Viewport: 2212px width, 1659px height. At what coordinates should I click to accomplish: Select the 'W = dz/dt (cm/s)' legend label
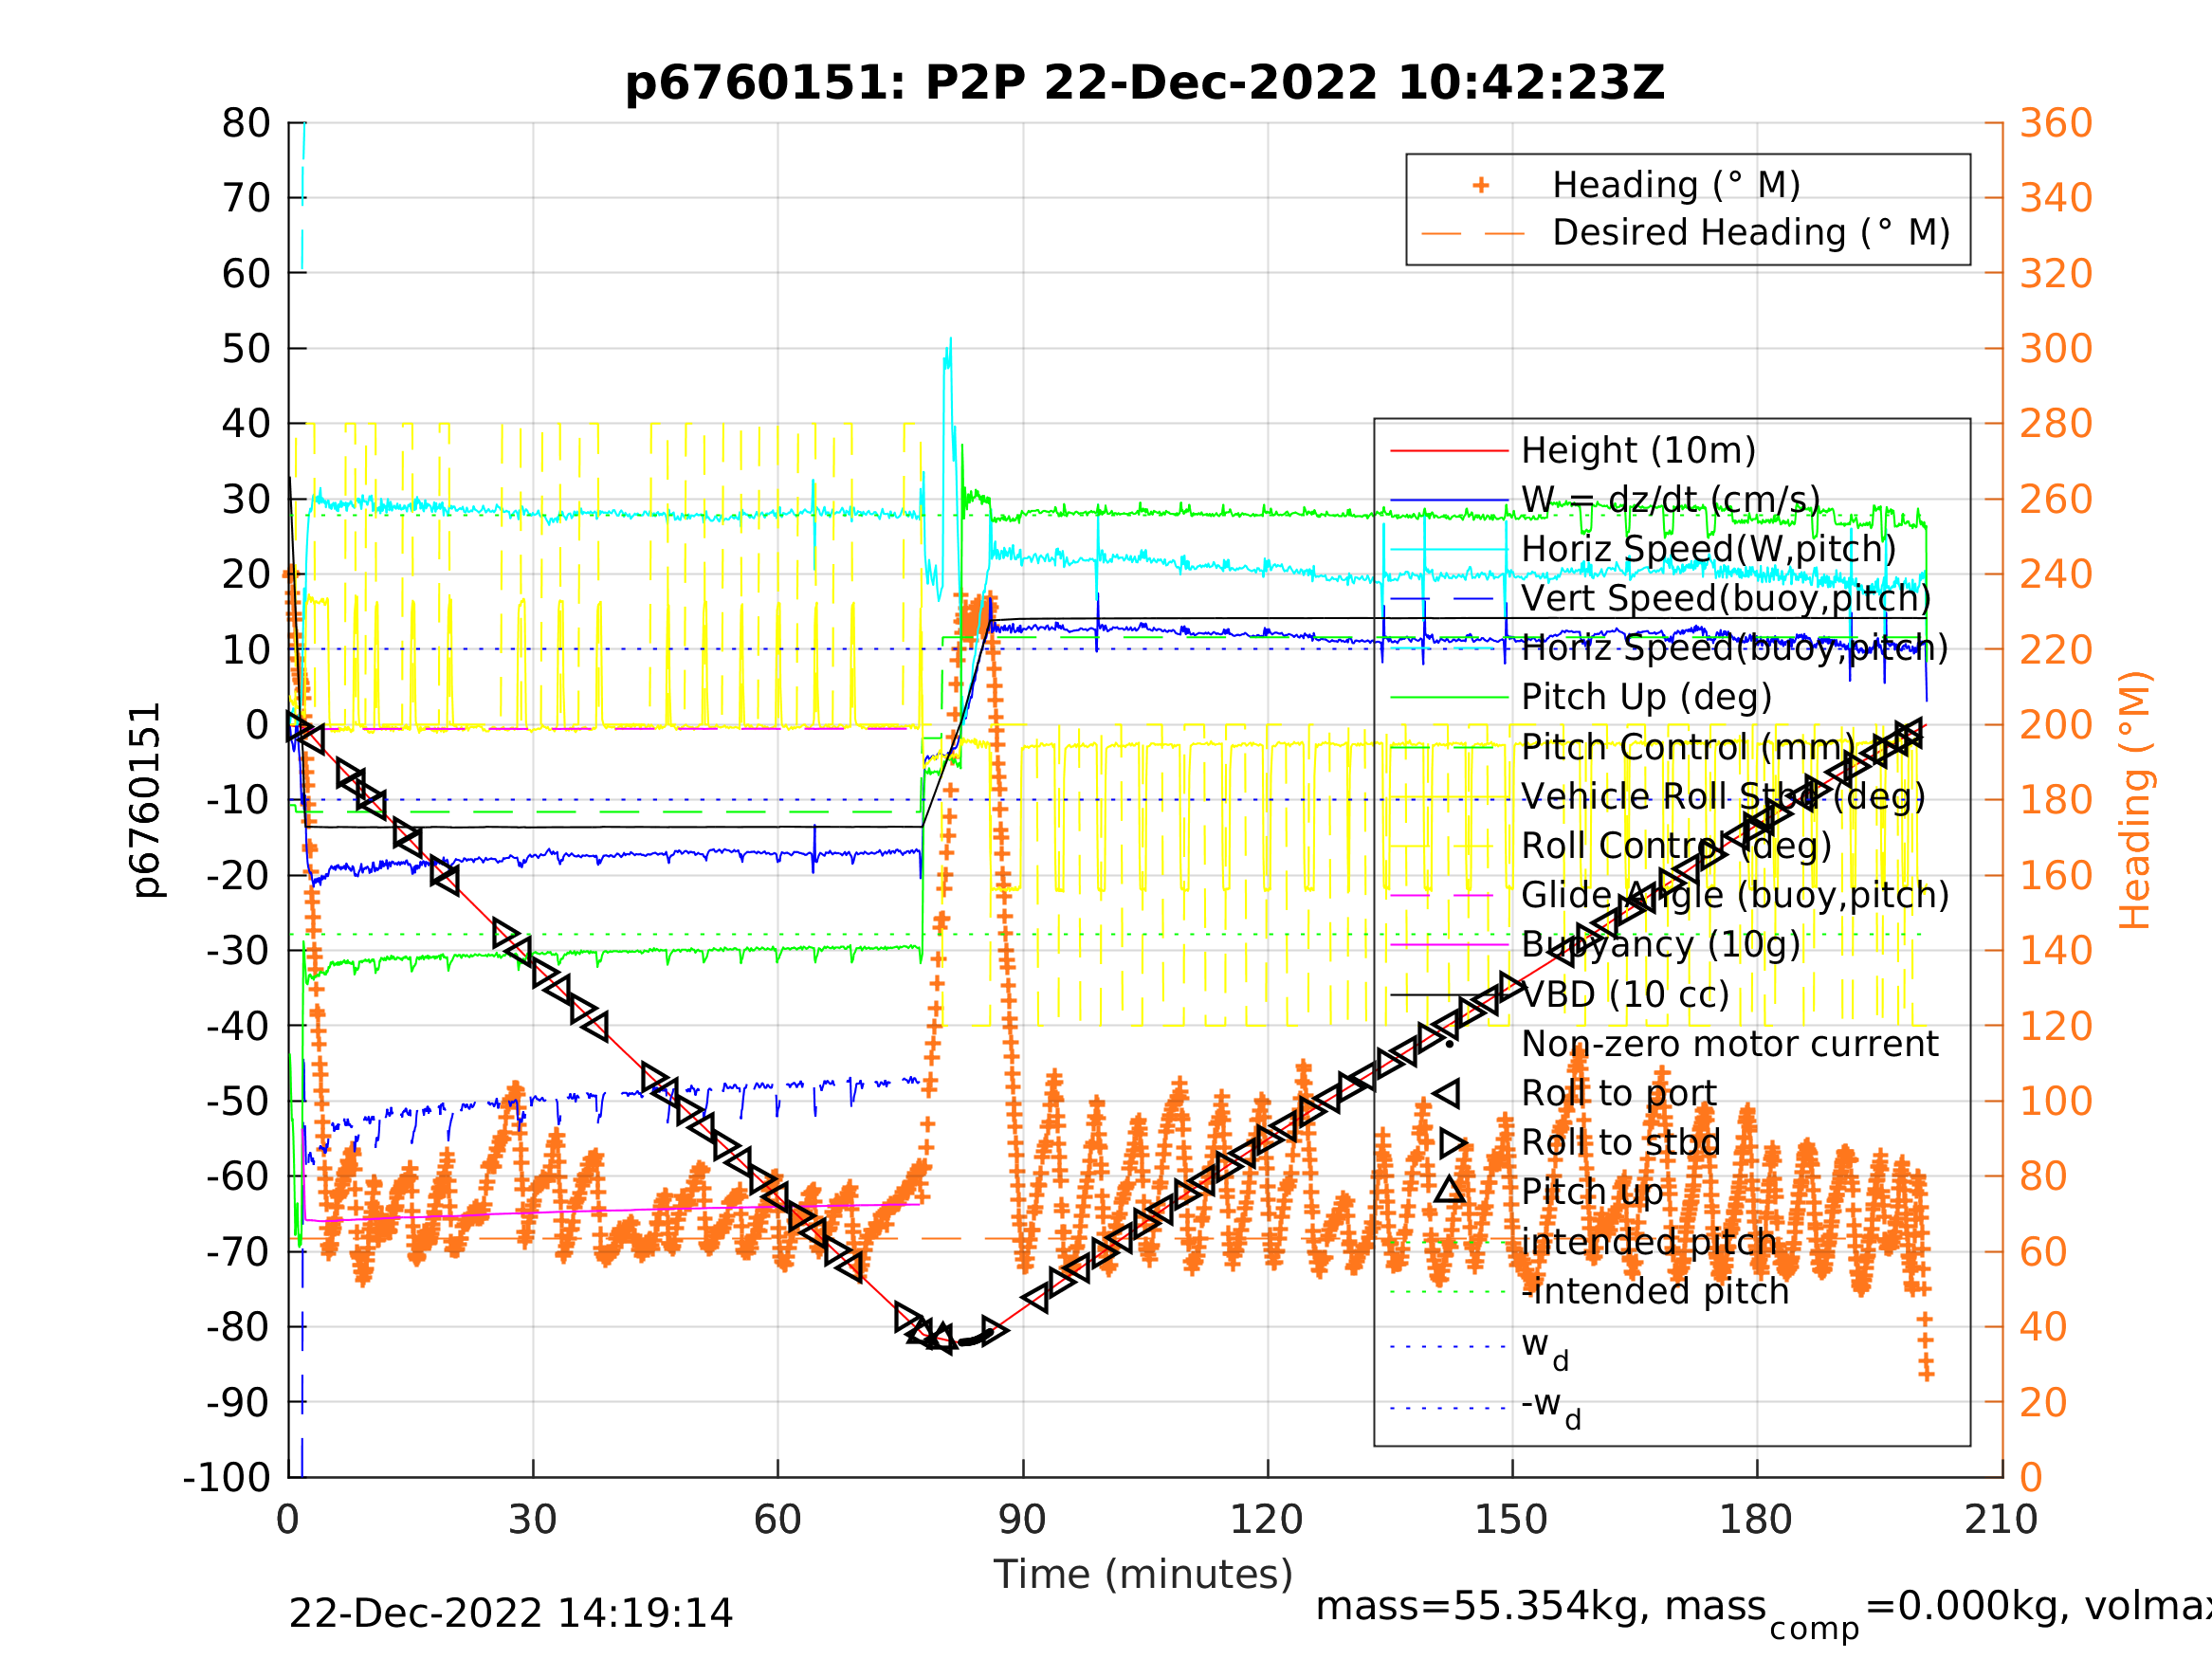tap(1670, 500)
